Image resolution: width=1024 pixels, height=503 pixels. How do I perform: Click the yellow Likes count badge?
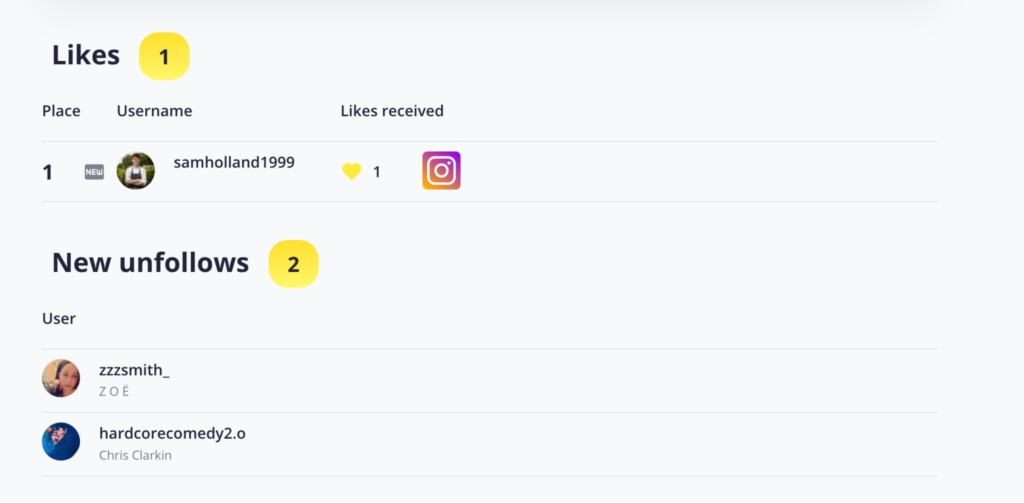[x=164, y=57]
